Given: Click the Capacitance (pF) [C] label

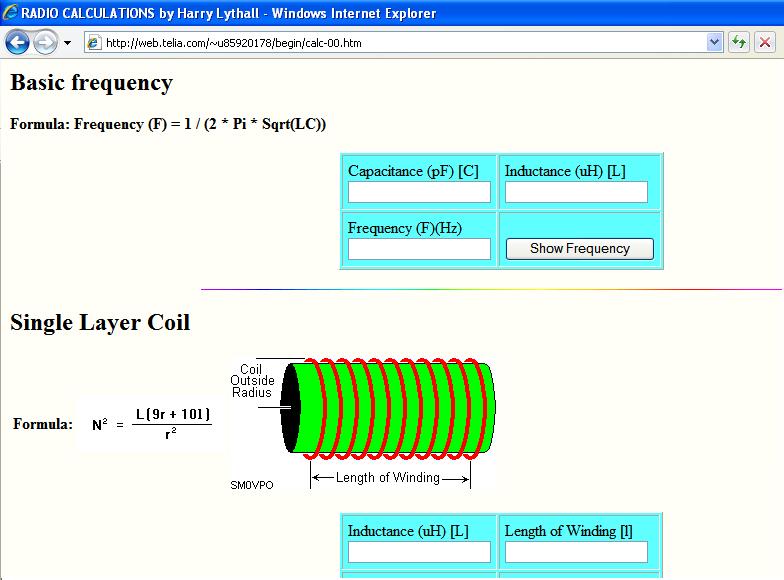Looking at the screenshot, I should pyautogui.click(x=414, y=171).
